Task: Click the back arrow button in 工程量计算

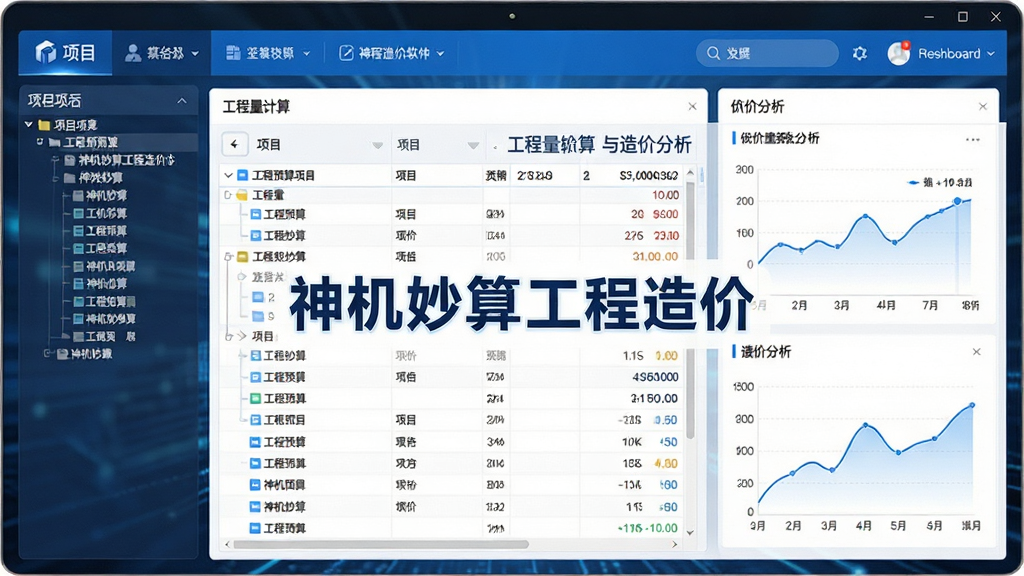Action: 234,144
